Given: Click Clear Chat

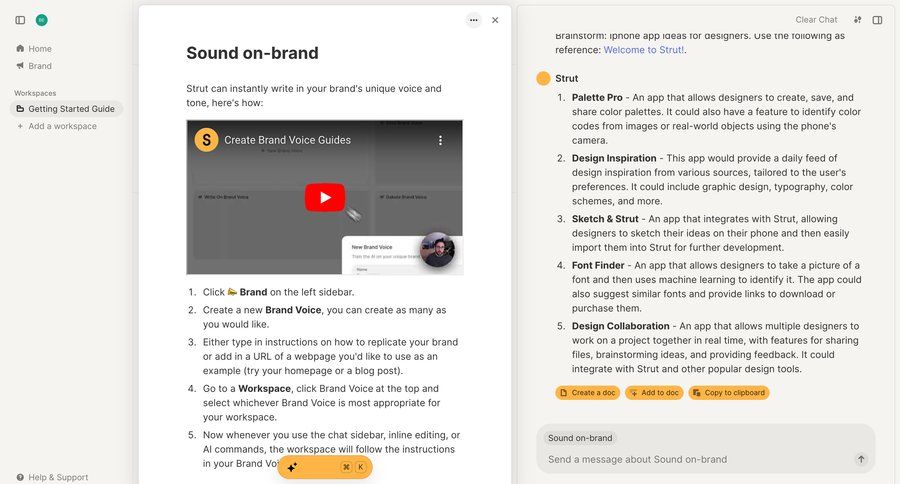Looking at the screenshot, I should tap(816, 20).
